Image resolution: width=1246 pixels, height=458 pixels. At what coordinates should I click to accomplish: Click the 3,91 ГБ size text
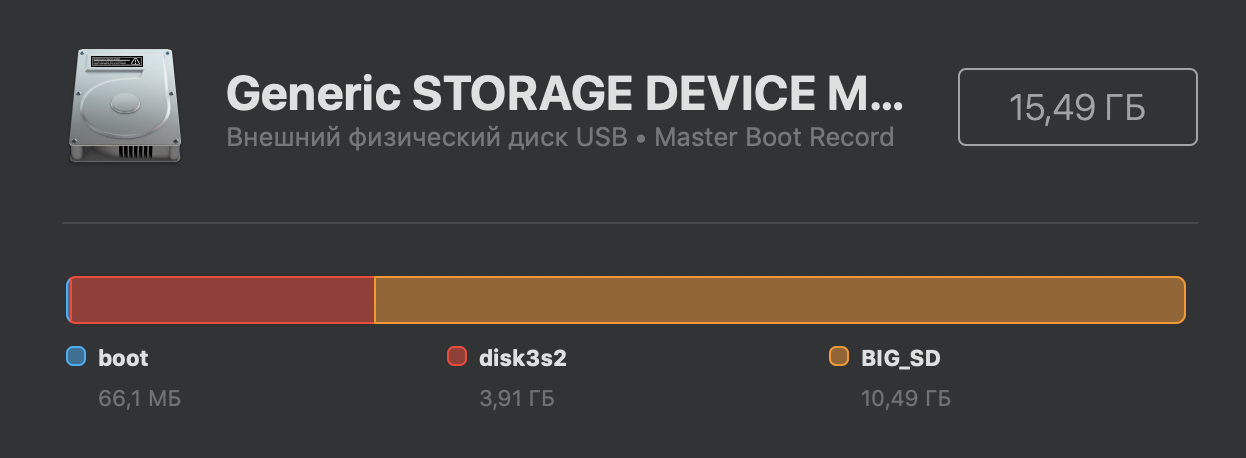click(x=517, y=399)
